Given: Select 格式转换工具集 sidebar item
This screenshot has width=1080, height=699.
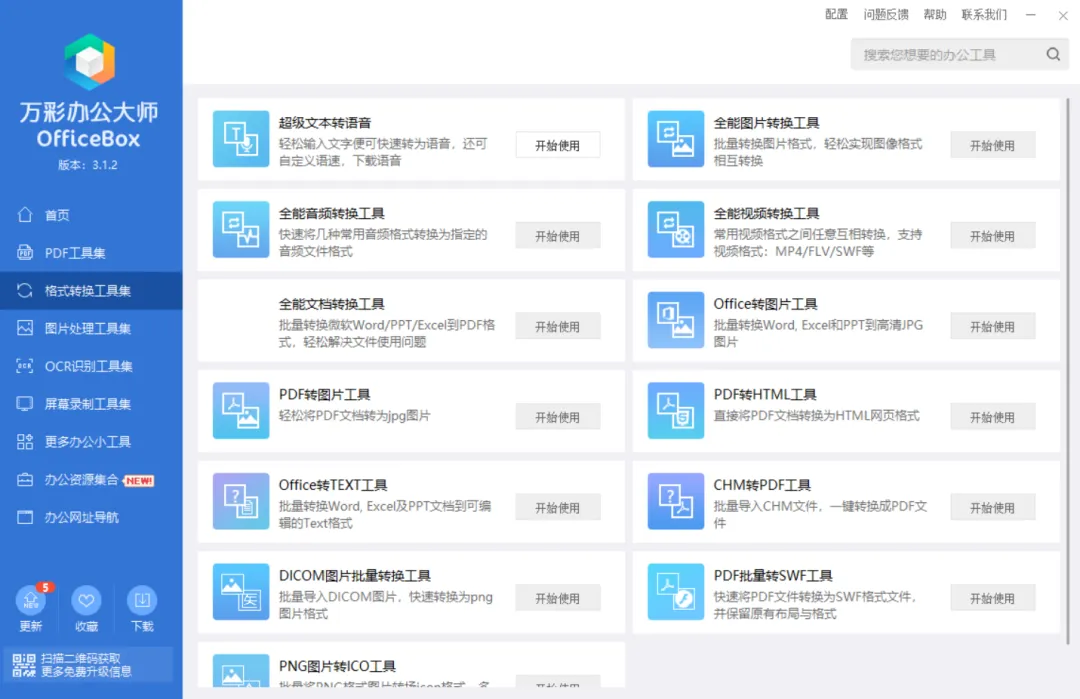Looking at the screenshot, I should pyautogui.click(x=91, y=291).
